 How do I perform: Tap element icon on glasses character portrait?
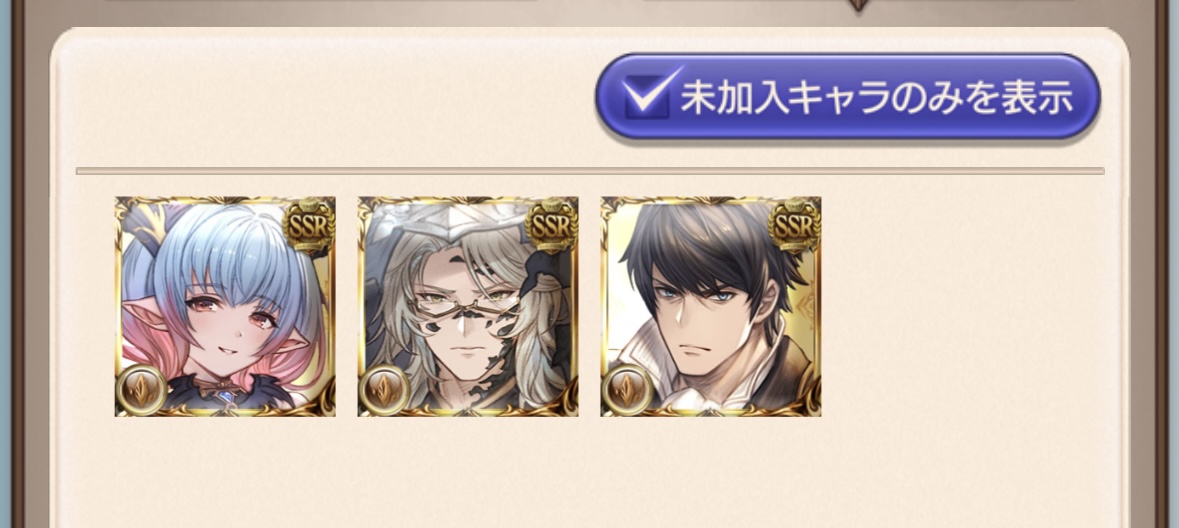coord(384,390)
